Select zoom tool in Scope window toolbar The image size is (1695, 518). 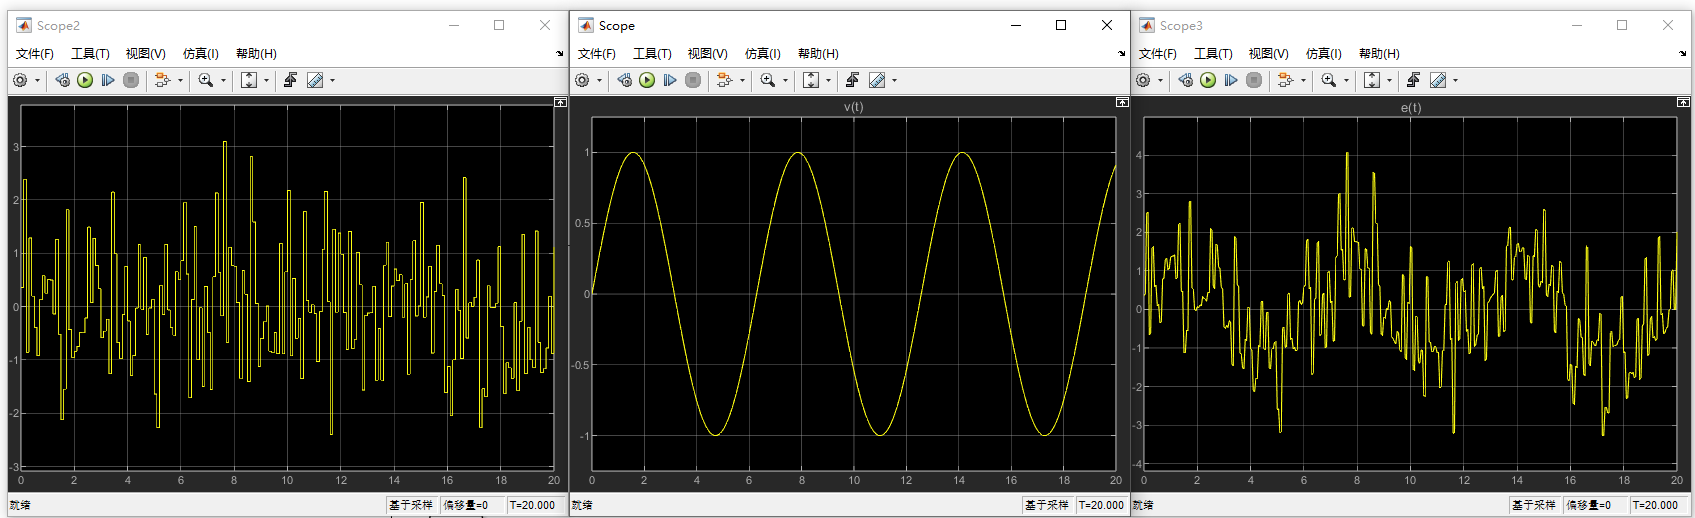[768, 80]
